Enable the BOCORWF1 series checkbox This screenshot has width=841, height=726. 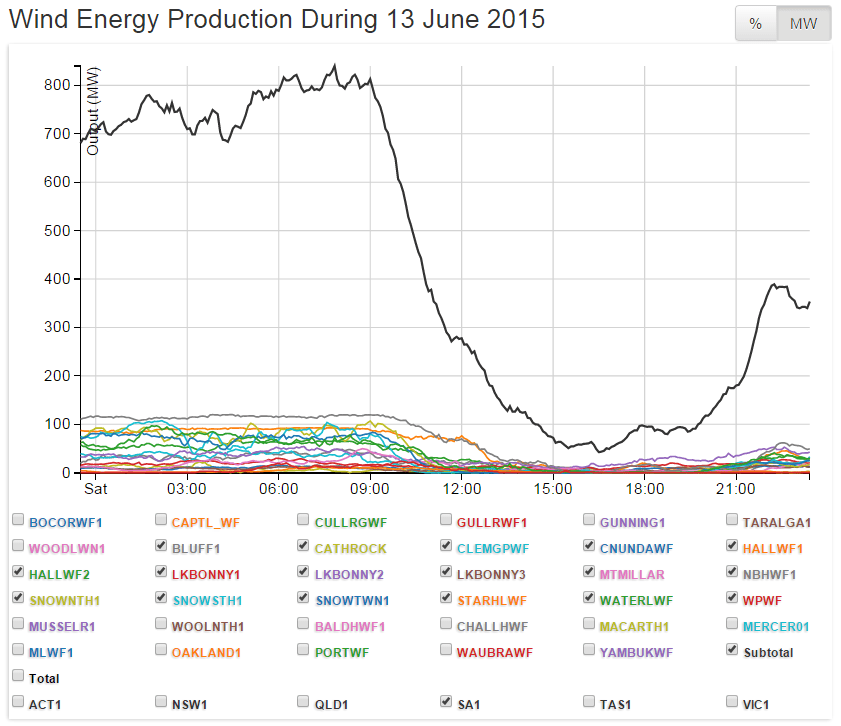pos(18,520)
